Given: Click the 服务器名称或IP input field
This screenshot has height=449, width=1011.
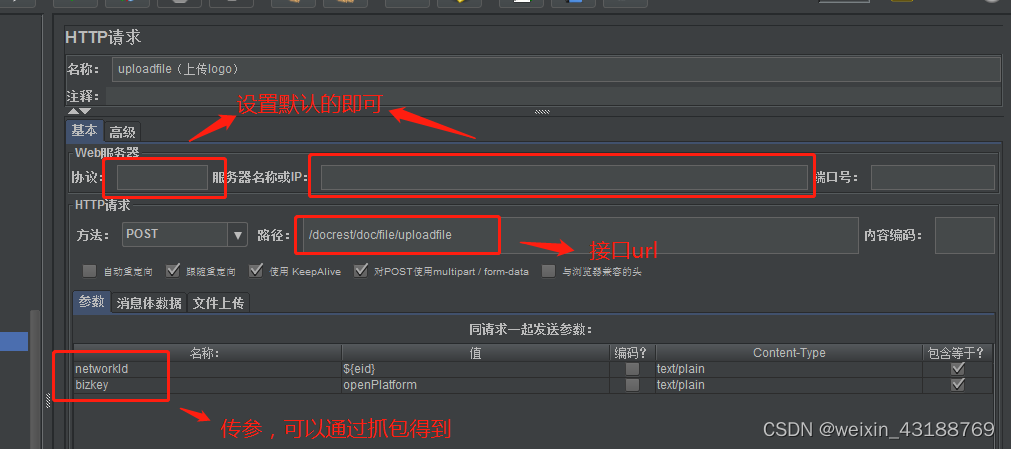Looking at the screenshot, I should click(x=564, y=177).
